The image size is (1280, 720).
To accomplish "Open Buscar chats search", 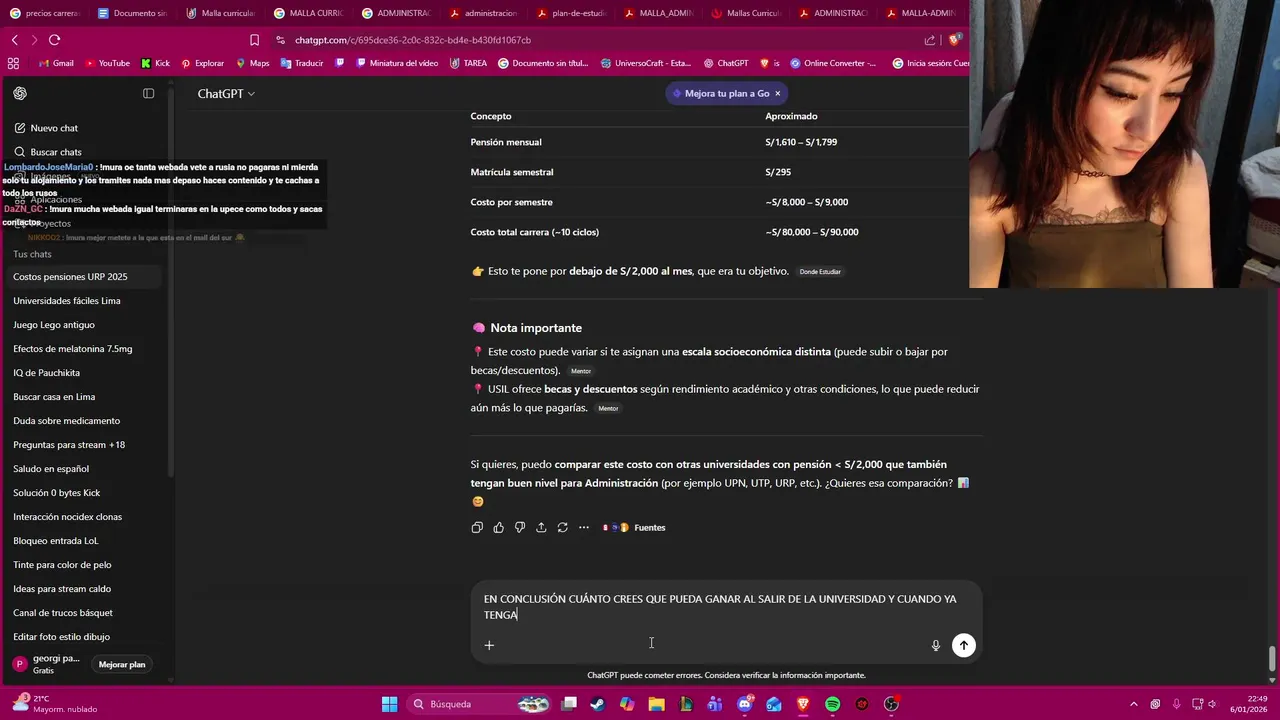I will tap(56, 152).
